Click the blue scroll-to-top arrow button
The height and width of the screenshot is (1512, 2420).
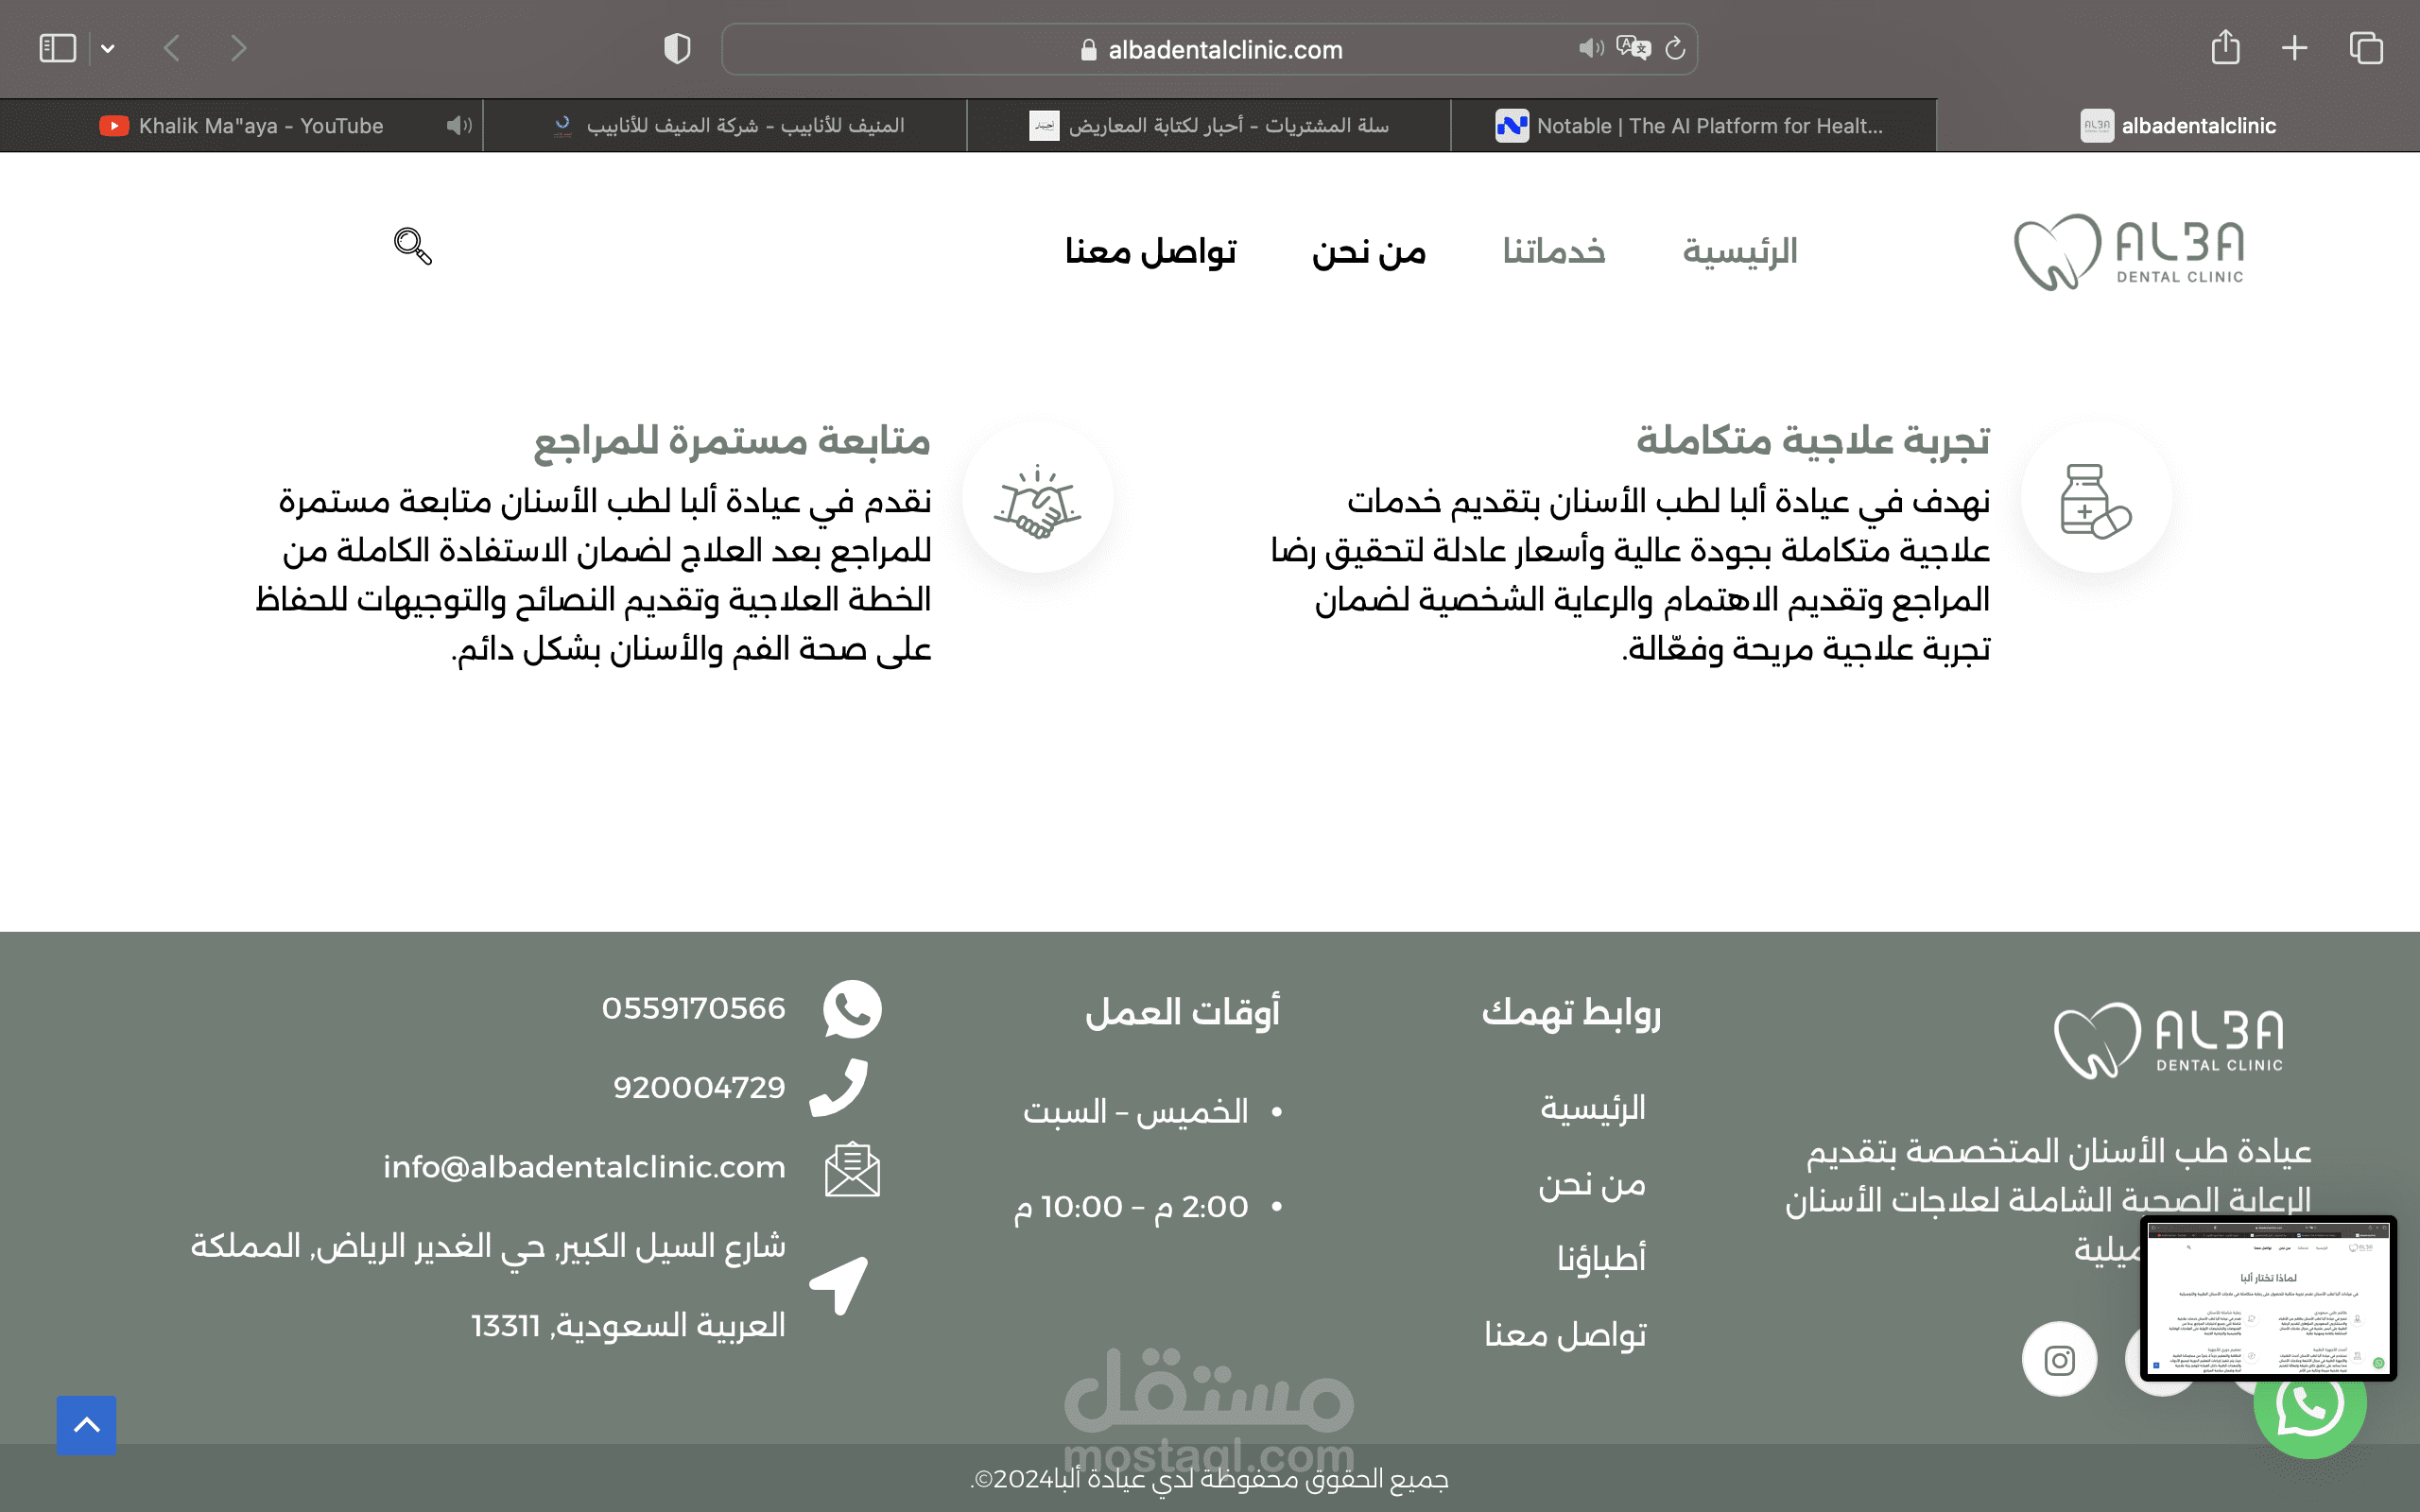coord(86,1425)
